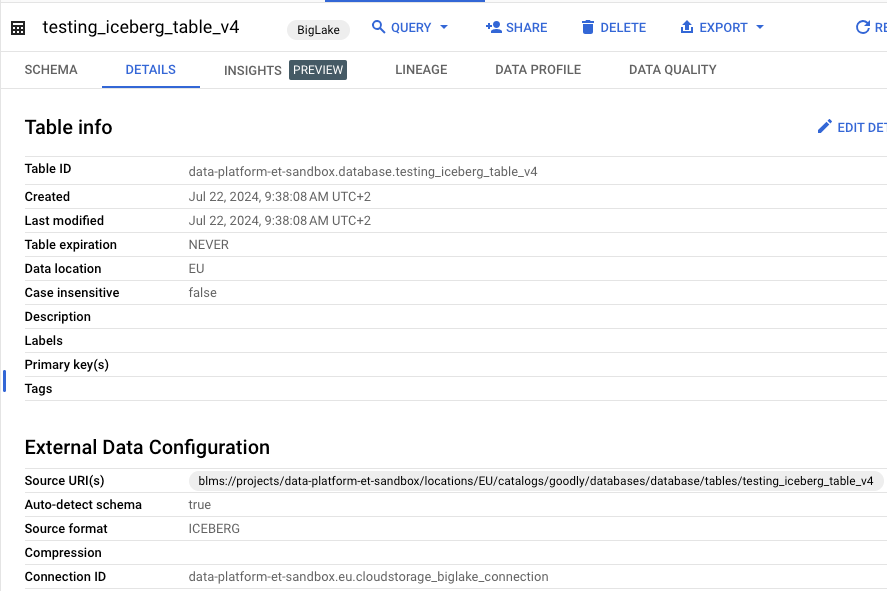
Task: Click the Data location label
Action: tap(63, 269)
